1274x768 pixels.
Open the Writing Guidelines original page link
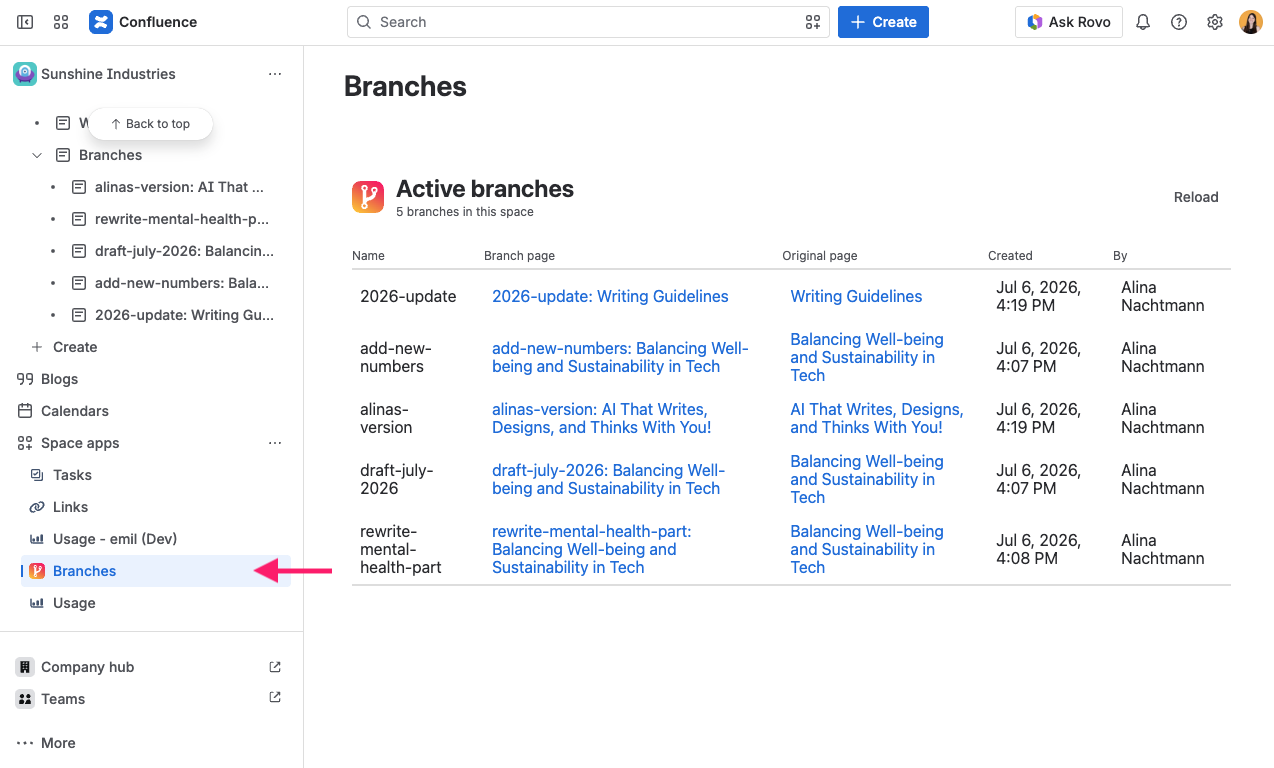pyautogui.click(x=856, y=296)
